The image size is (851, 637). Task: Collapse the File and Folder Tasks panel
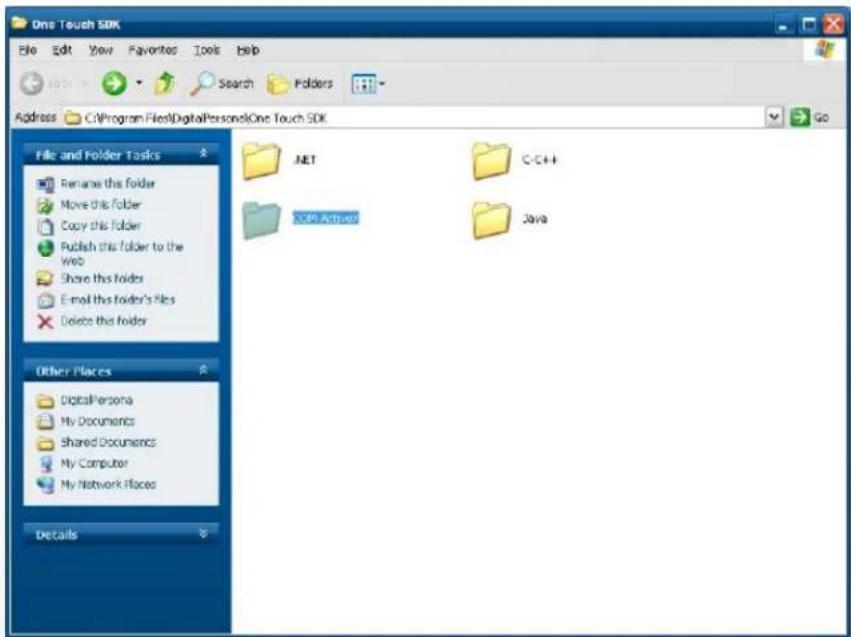click(x=204, y=154)
